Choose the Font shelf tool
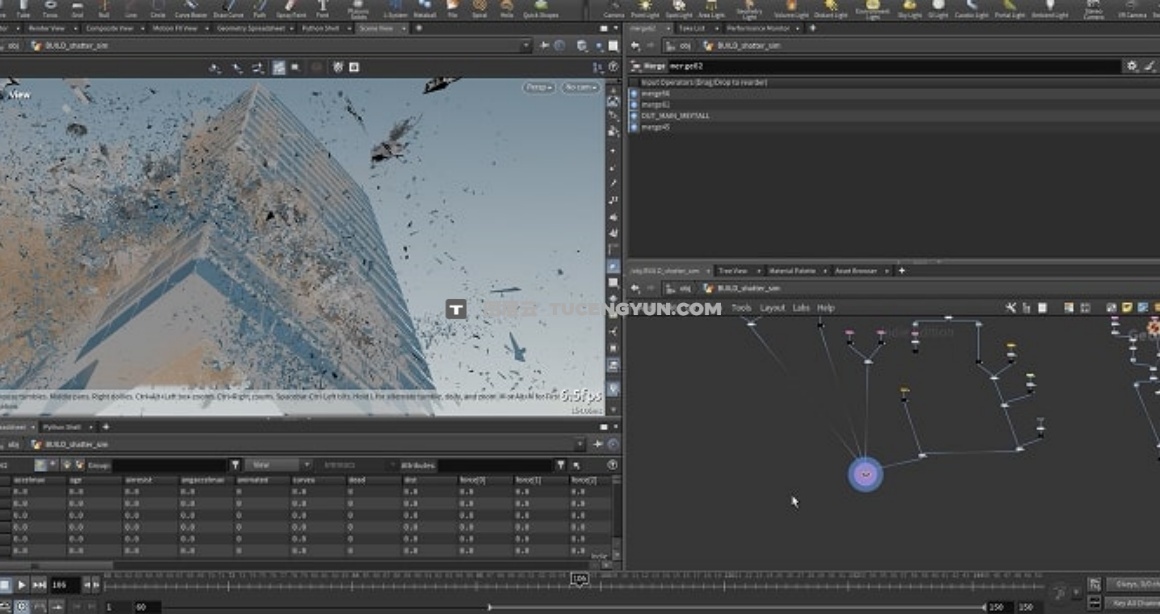Image resolution: width=1160 pixels, height=614 pixels. [x=323, y=7]
